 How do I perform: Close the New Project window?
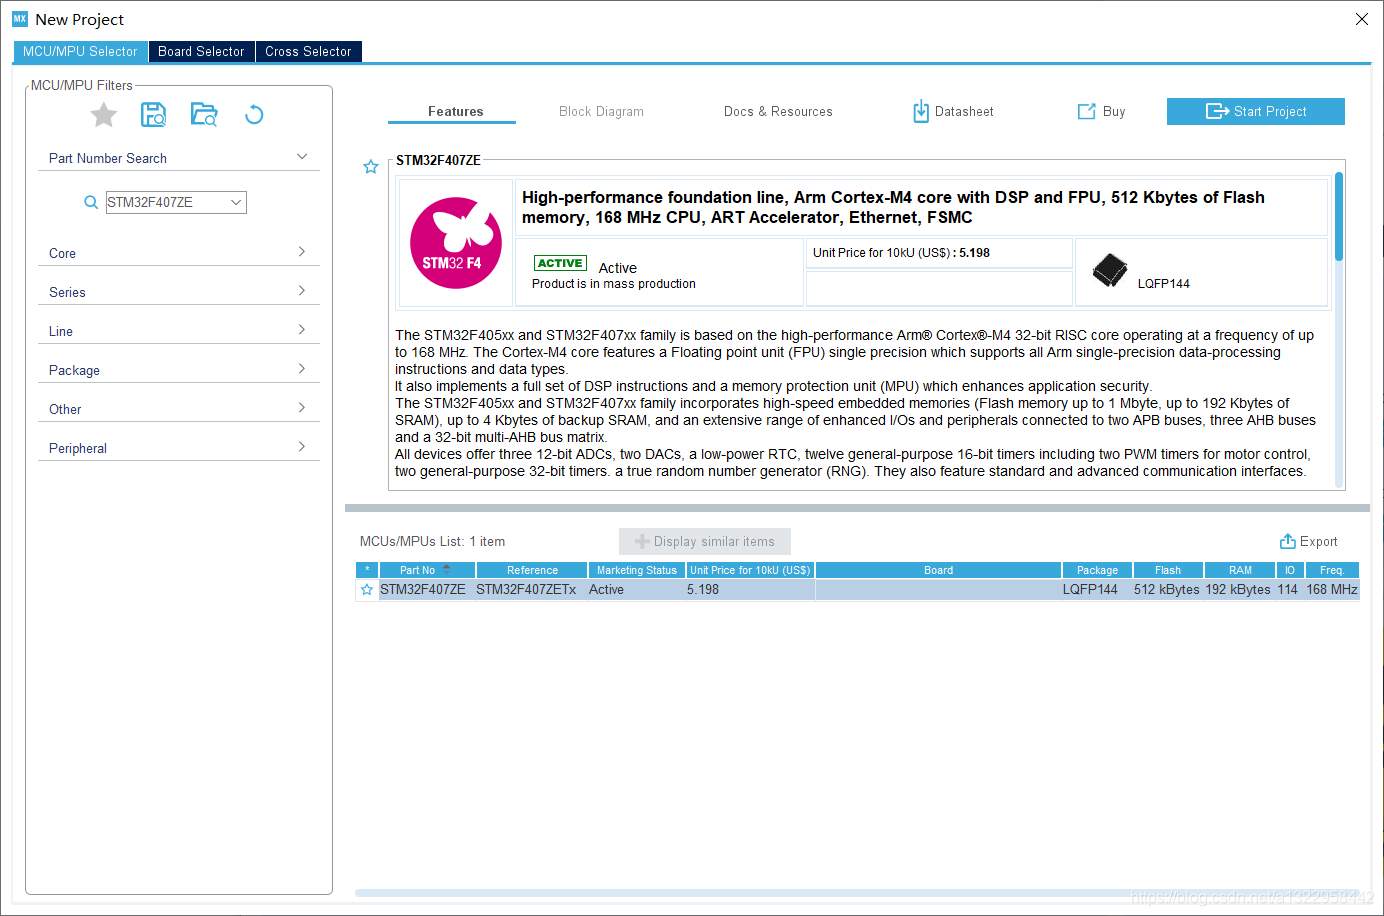(x=1362, y=19)
